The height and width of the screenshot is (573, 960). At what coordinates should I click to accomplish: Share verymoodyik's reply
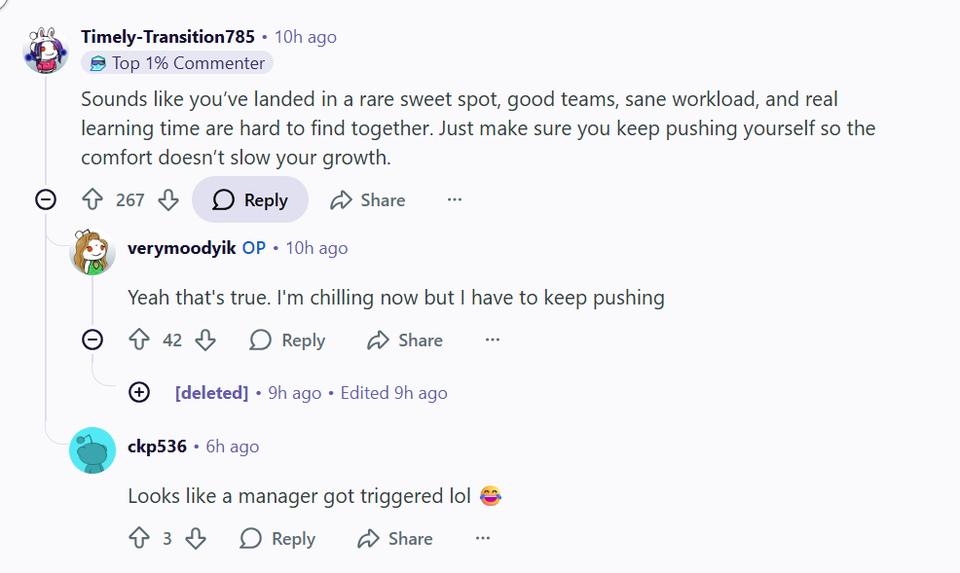(405, 340)
